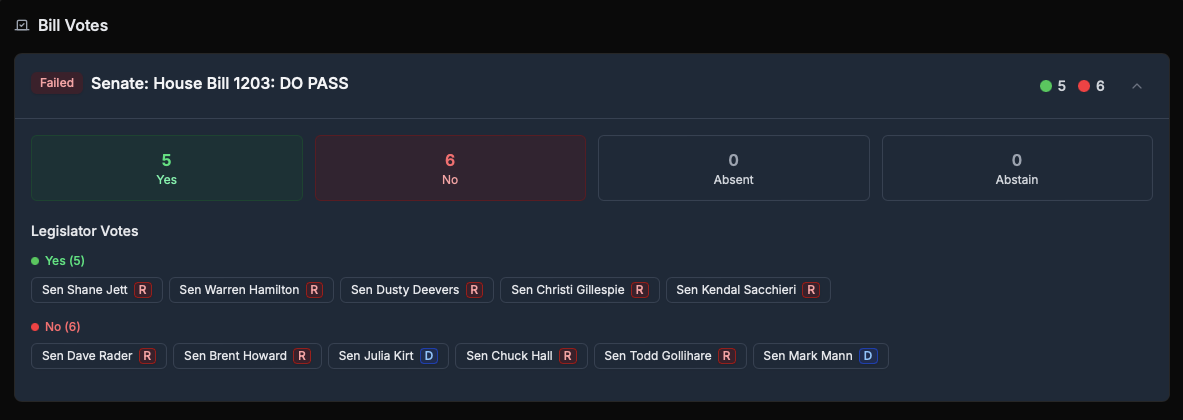Open Sen Todd Gollihare's legislator chip
1183x420 pixels.
670,356
